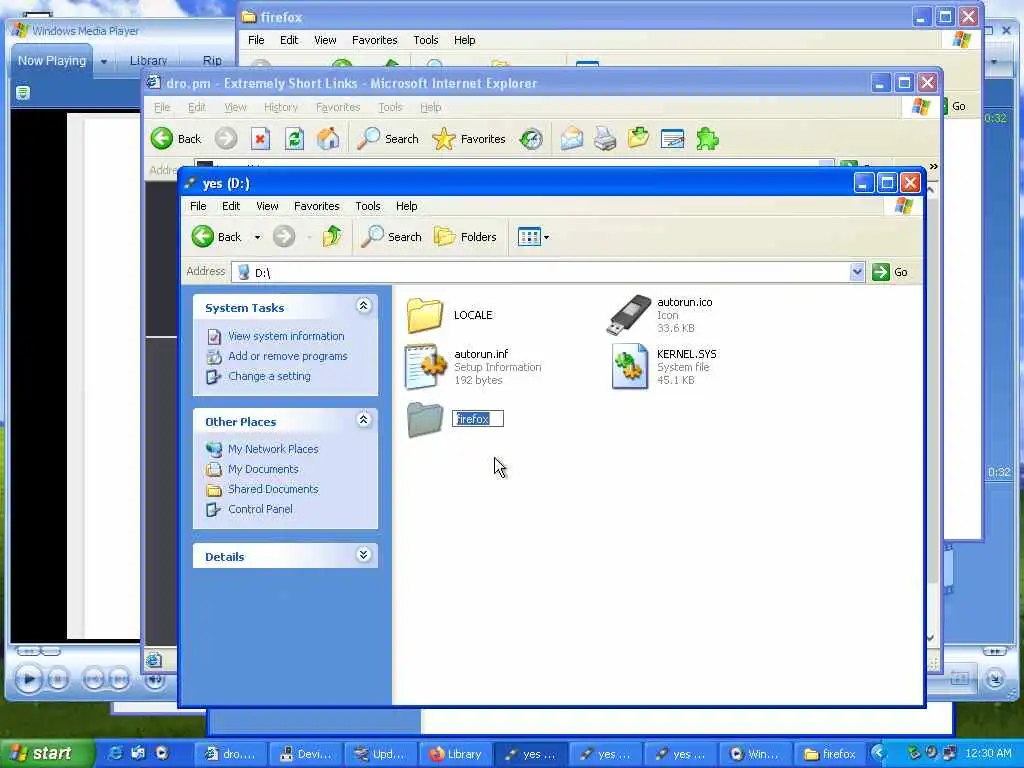Click the History clock icon in Internet Explorer
Screen dimensions: 1024x768
click(x=531, y=138)
